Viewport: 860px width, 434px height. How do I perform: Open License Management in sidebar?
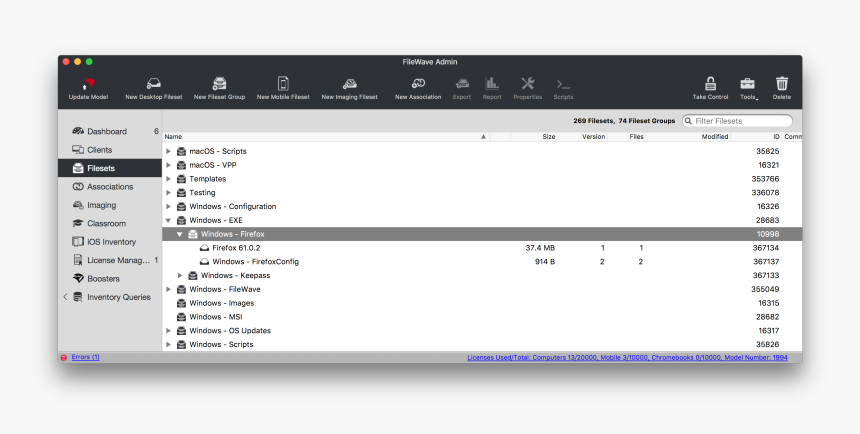click(x=110, y=260)
